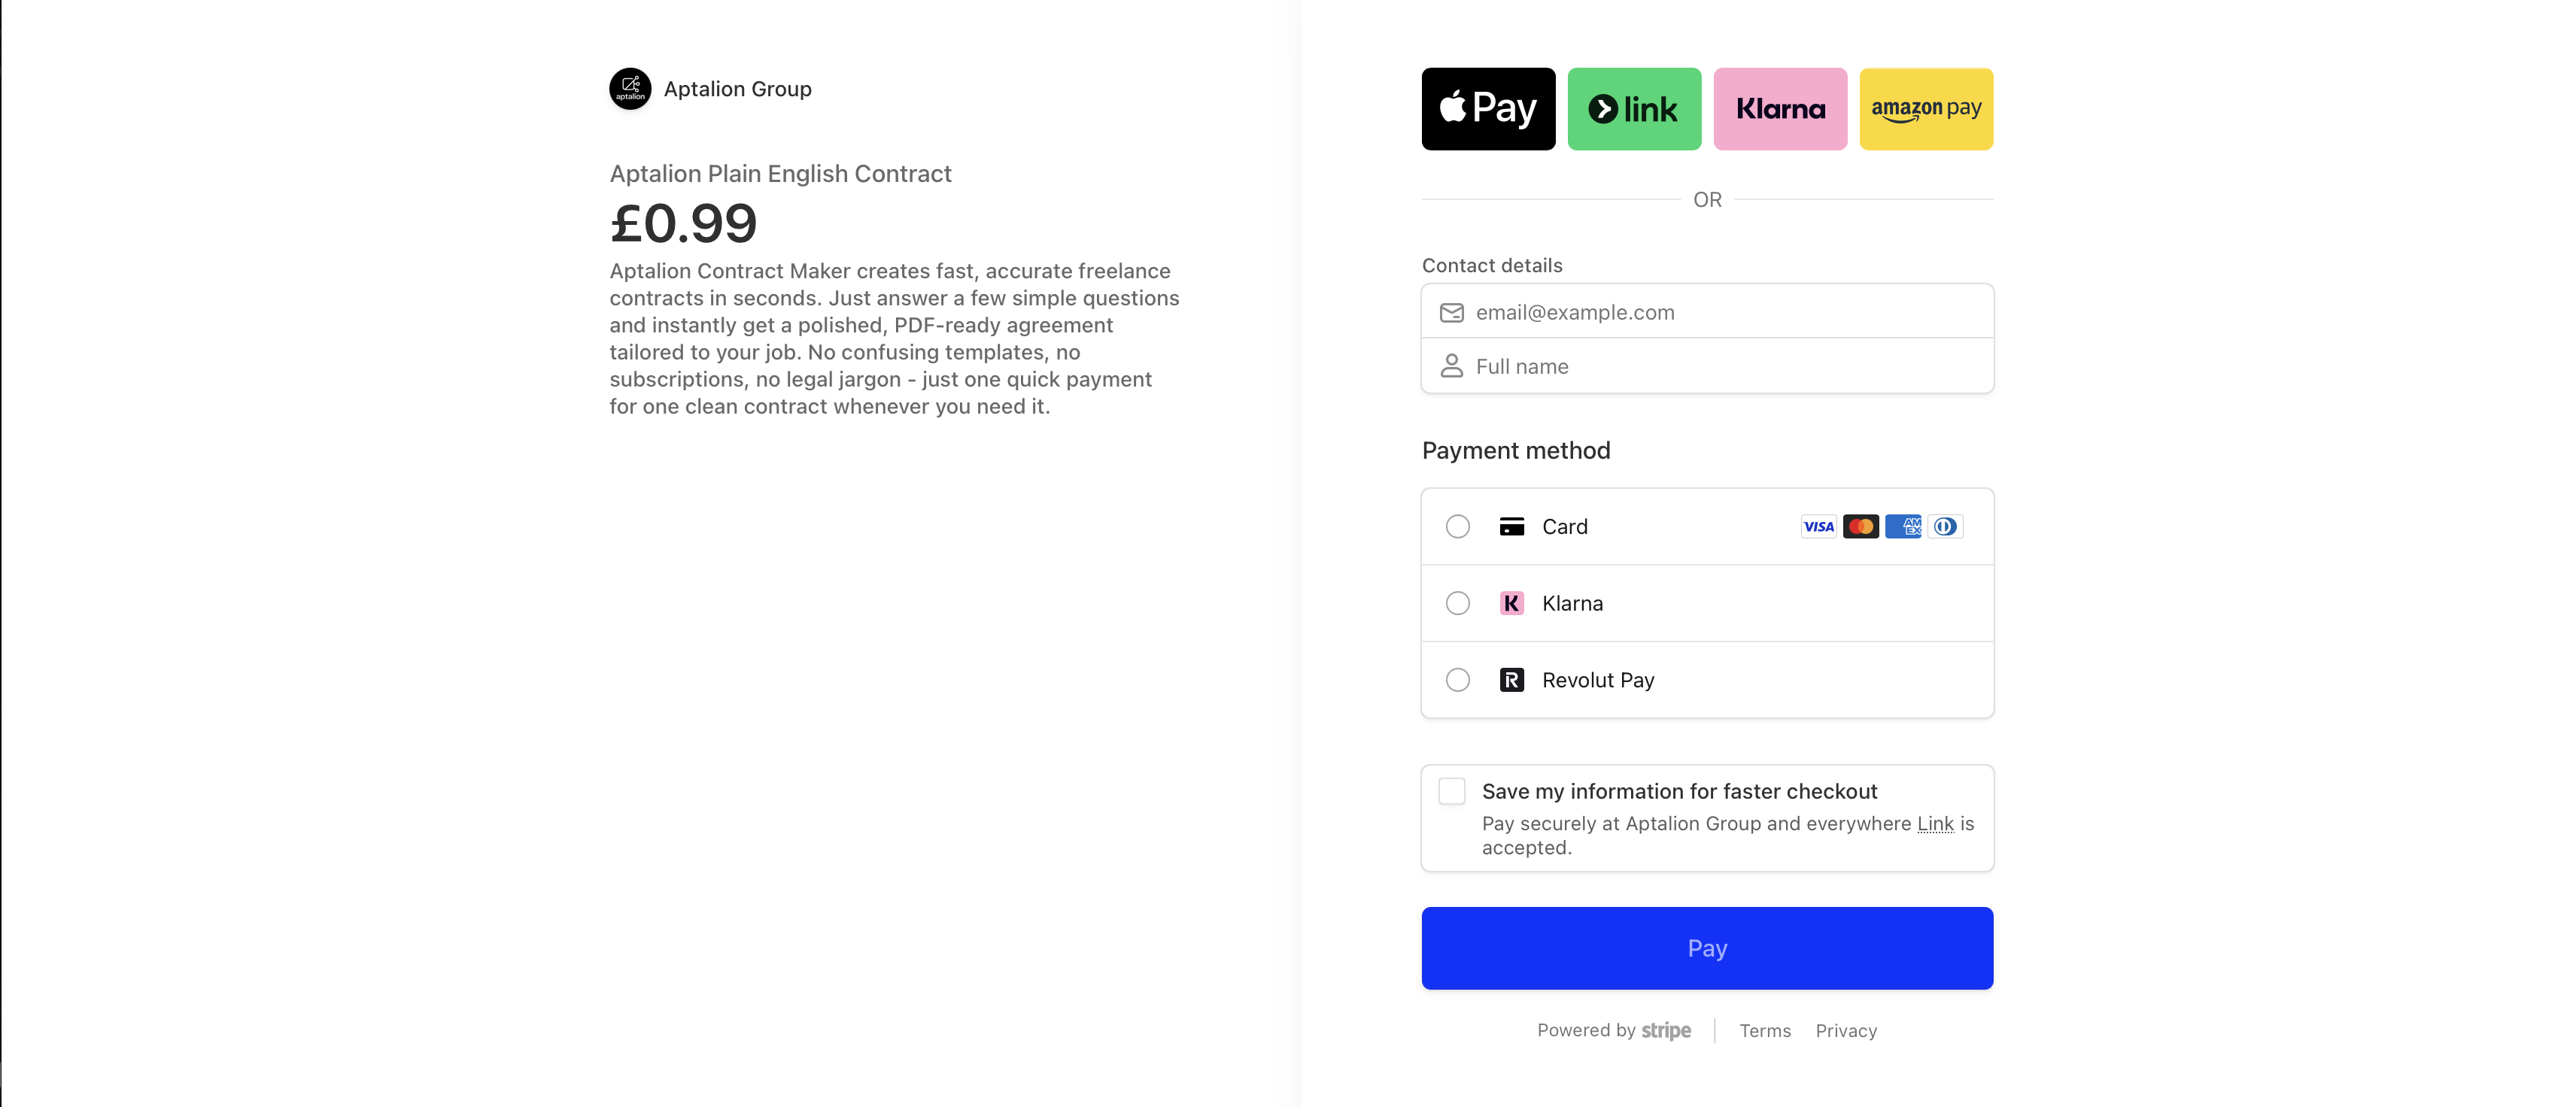The height and width of the screenshot is (1107, 2576).
Task: Pay with Apple Pay
Action: [1488, 108]
